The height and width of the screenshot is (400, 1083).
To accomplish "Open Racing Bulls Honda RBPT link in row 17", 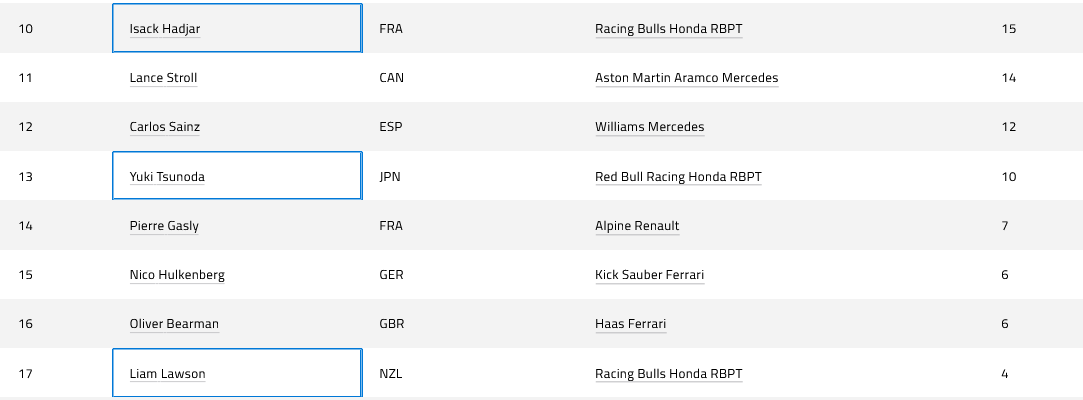I will click(x=669, y=374).
